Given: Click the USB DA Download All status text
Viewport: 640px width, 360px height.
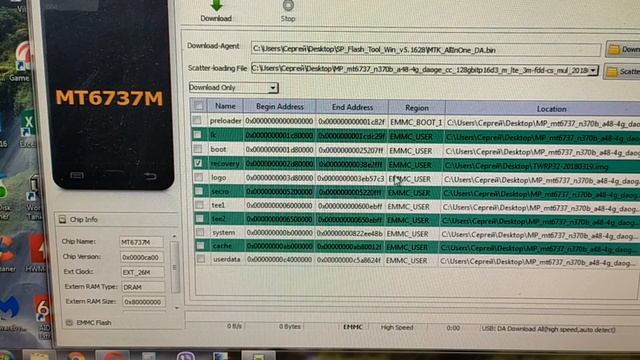Looking at the screenshot, I should tap(548, 329).
